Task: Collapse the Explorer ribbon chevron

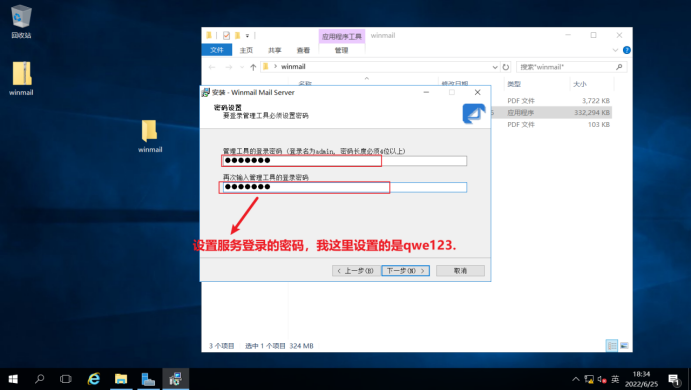Action: 615,50
